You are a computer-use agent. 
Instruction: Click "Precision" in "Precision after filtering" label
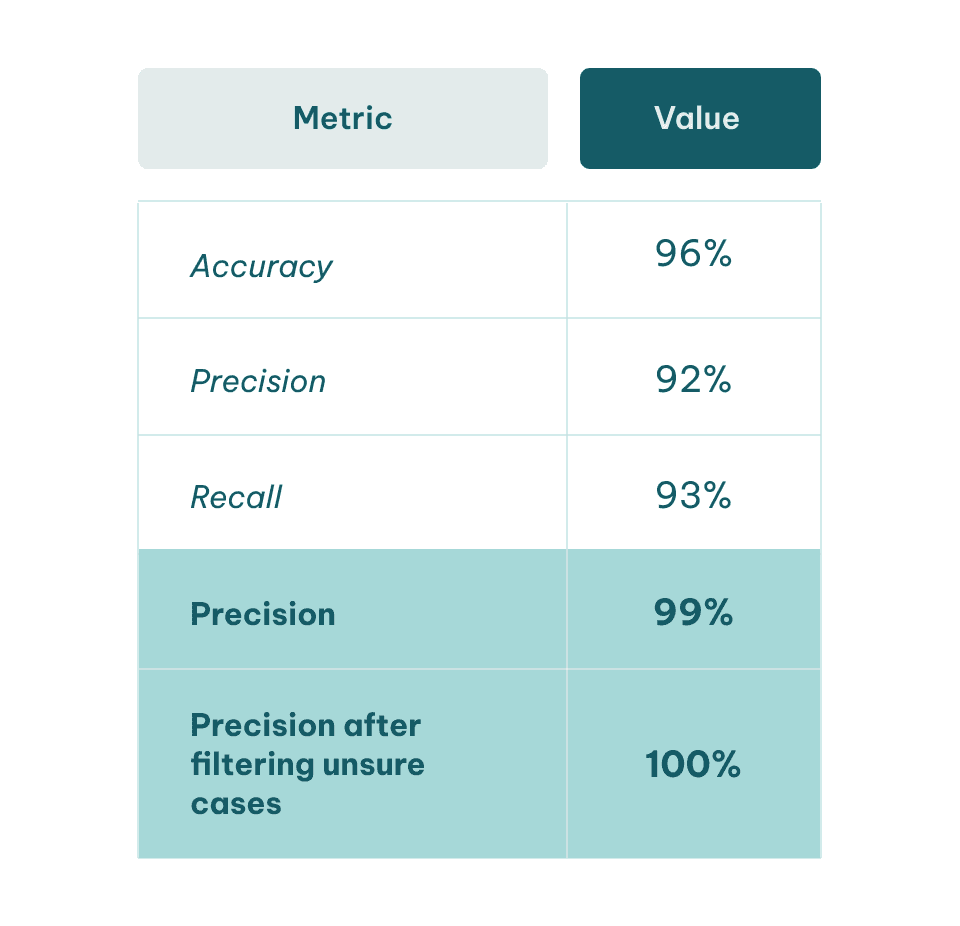click(263, 725)
